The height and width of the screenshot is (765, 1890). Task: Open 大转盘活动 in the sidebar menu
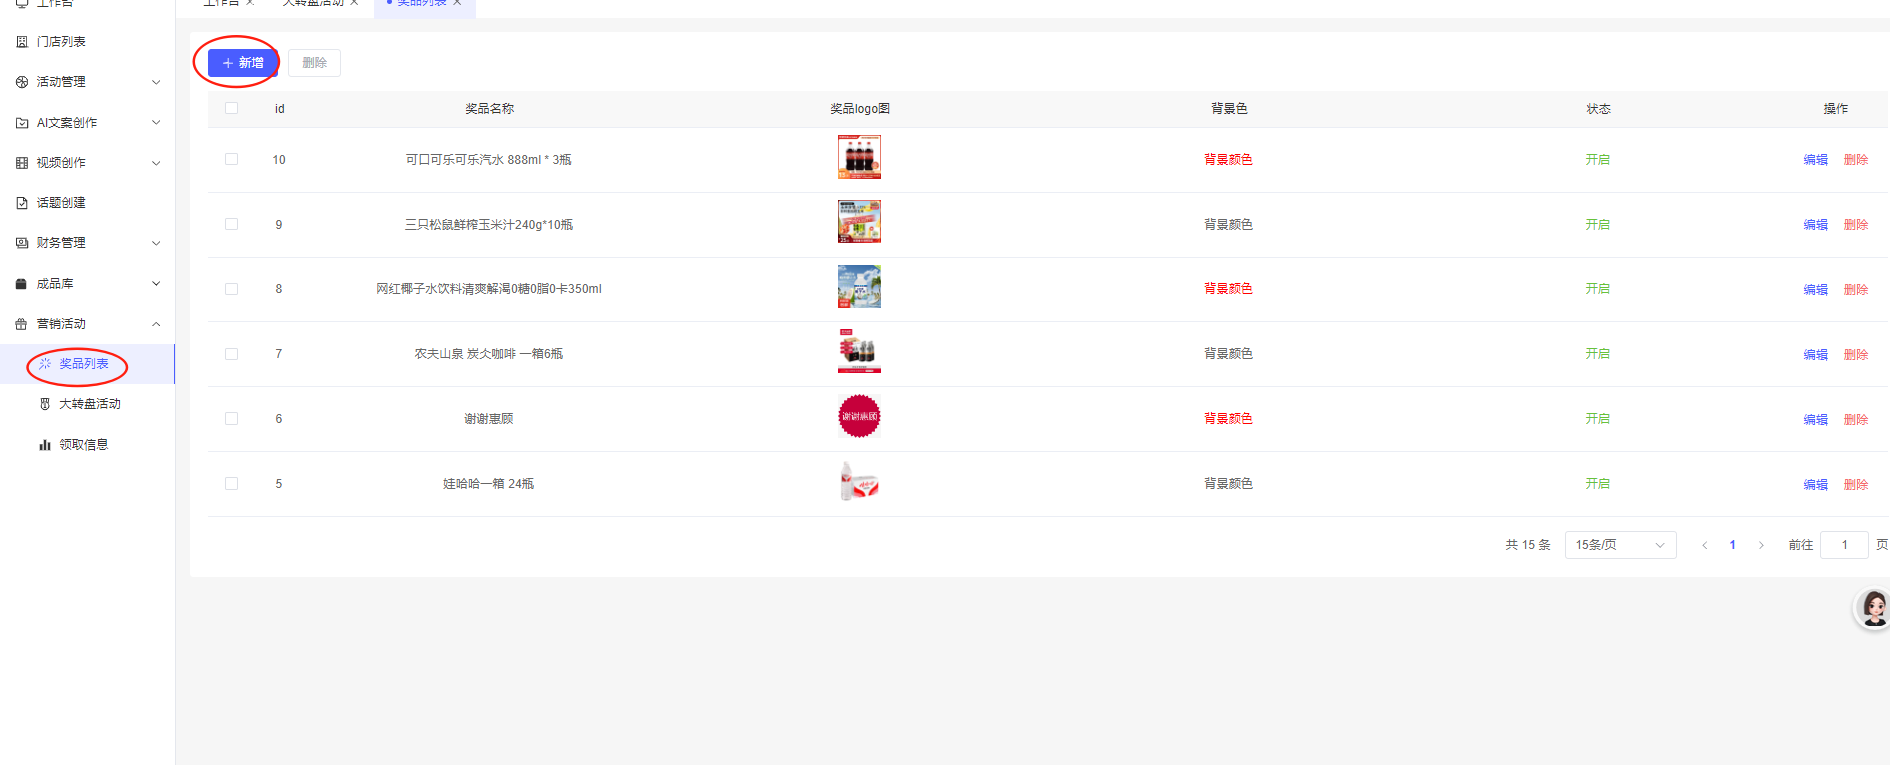pyautogui.click(x=89, y=404)
